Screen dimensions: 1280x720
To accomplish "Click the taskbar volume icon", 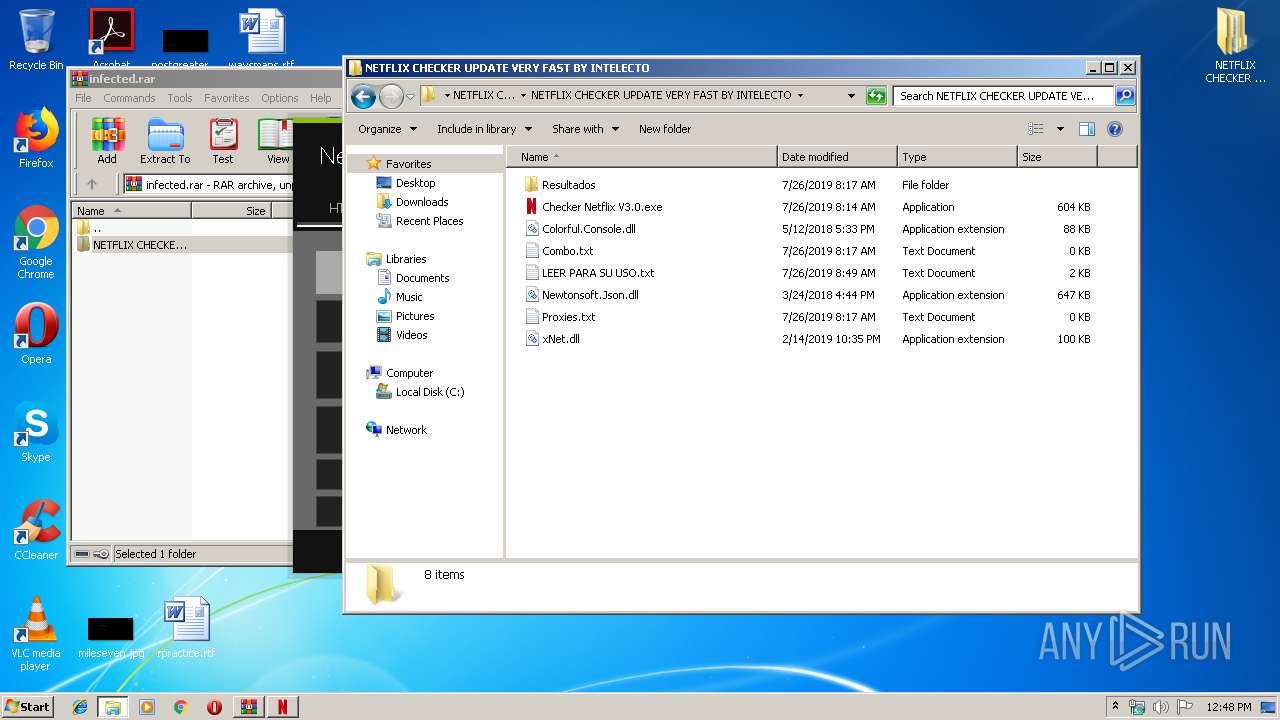I will click(1161, 707).
